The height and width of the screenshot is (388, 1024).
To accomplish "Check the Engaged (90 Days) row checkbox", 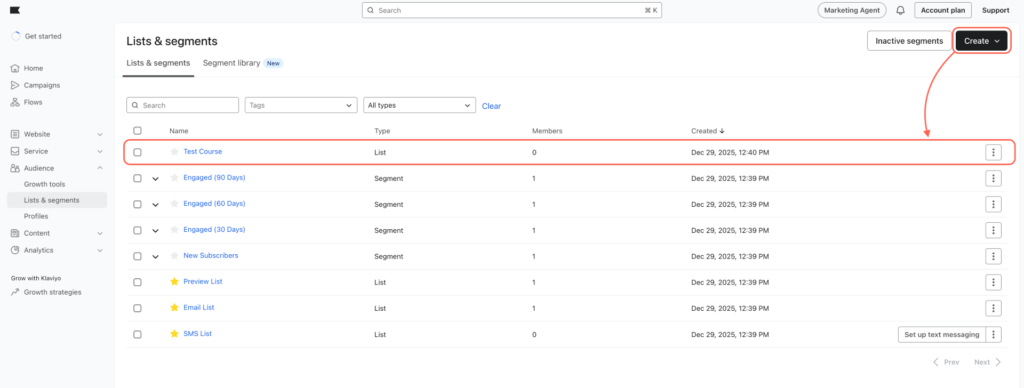I will (137, 178).
